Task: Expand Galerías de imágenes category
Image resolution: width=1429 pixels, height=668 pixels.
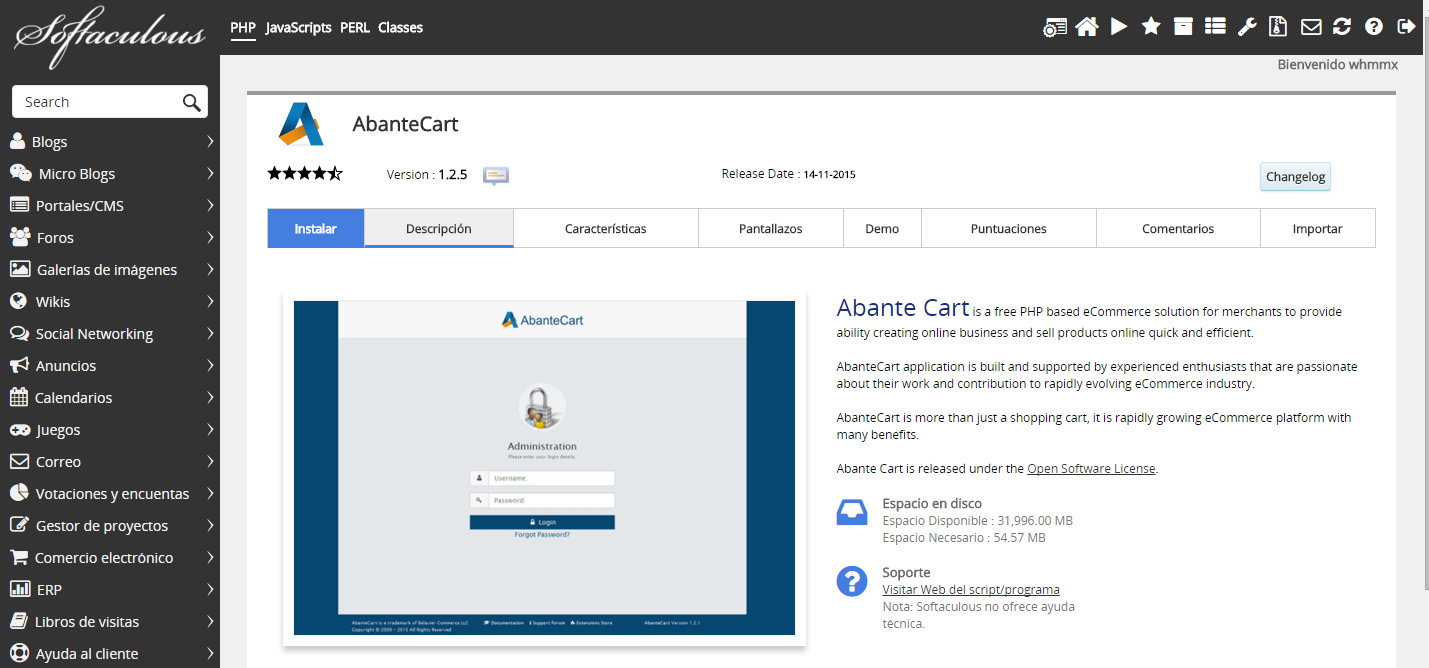Action: point(110,270)
